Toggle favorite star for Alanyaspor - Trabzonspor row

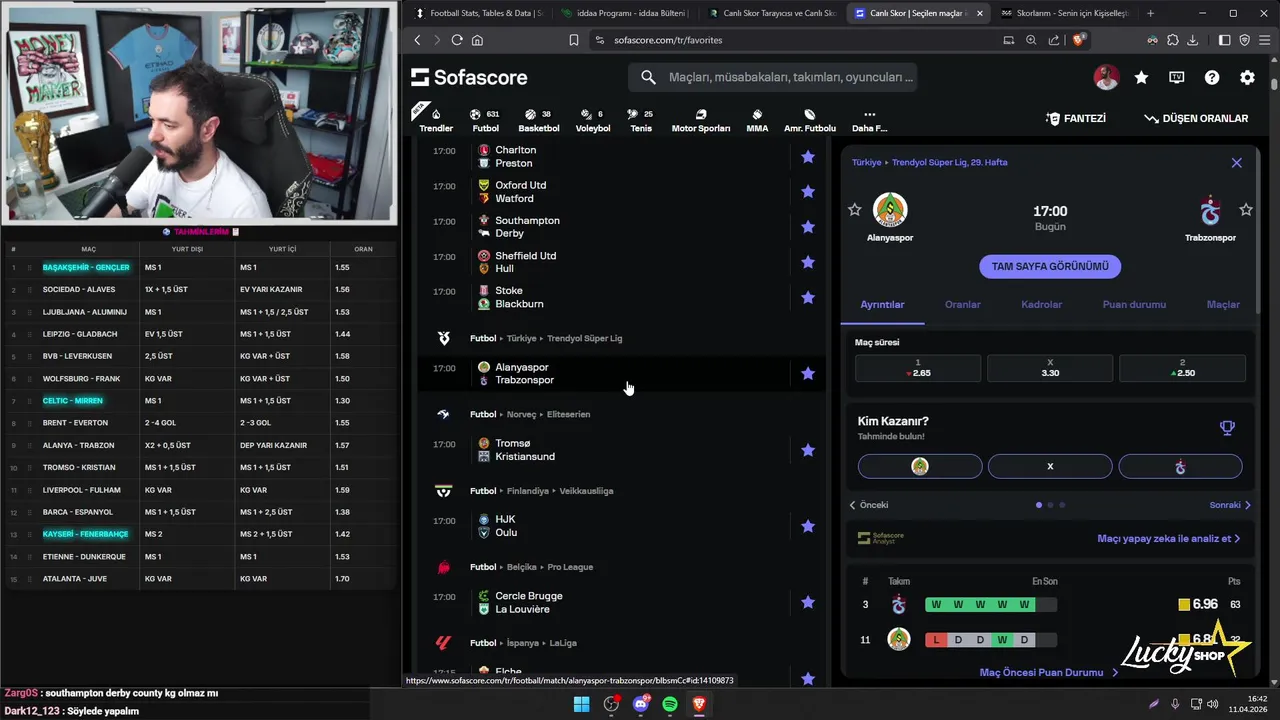tap(808, 373)
